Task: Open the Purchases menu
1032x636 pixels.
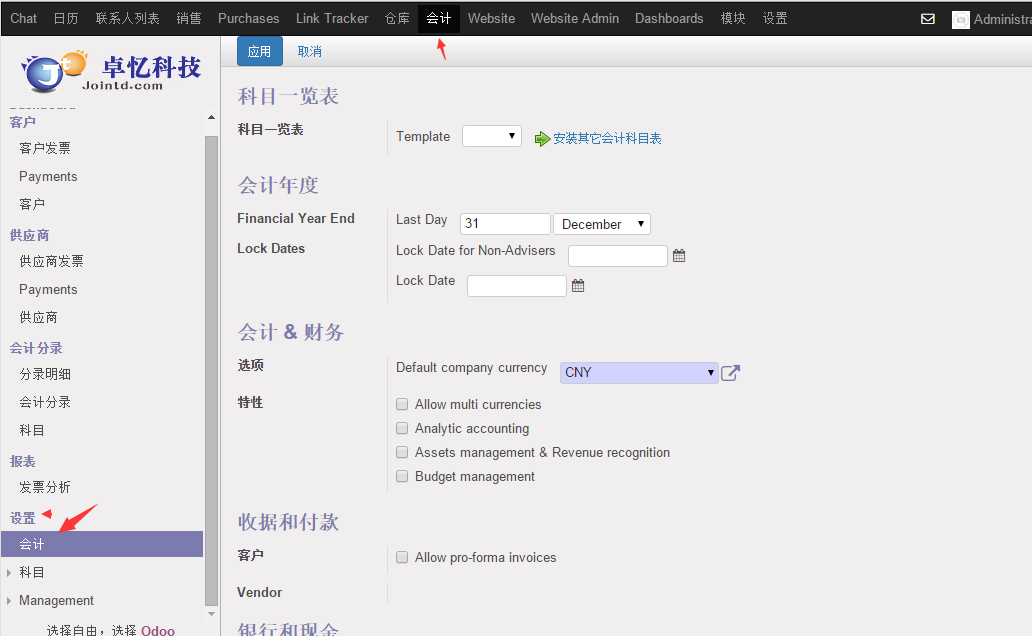Action: (x=248, y=18)
